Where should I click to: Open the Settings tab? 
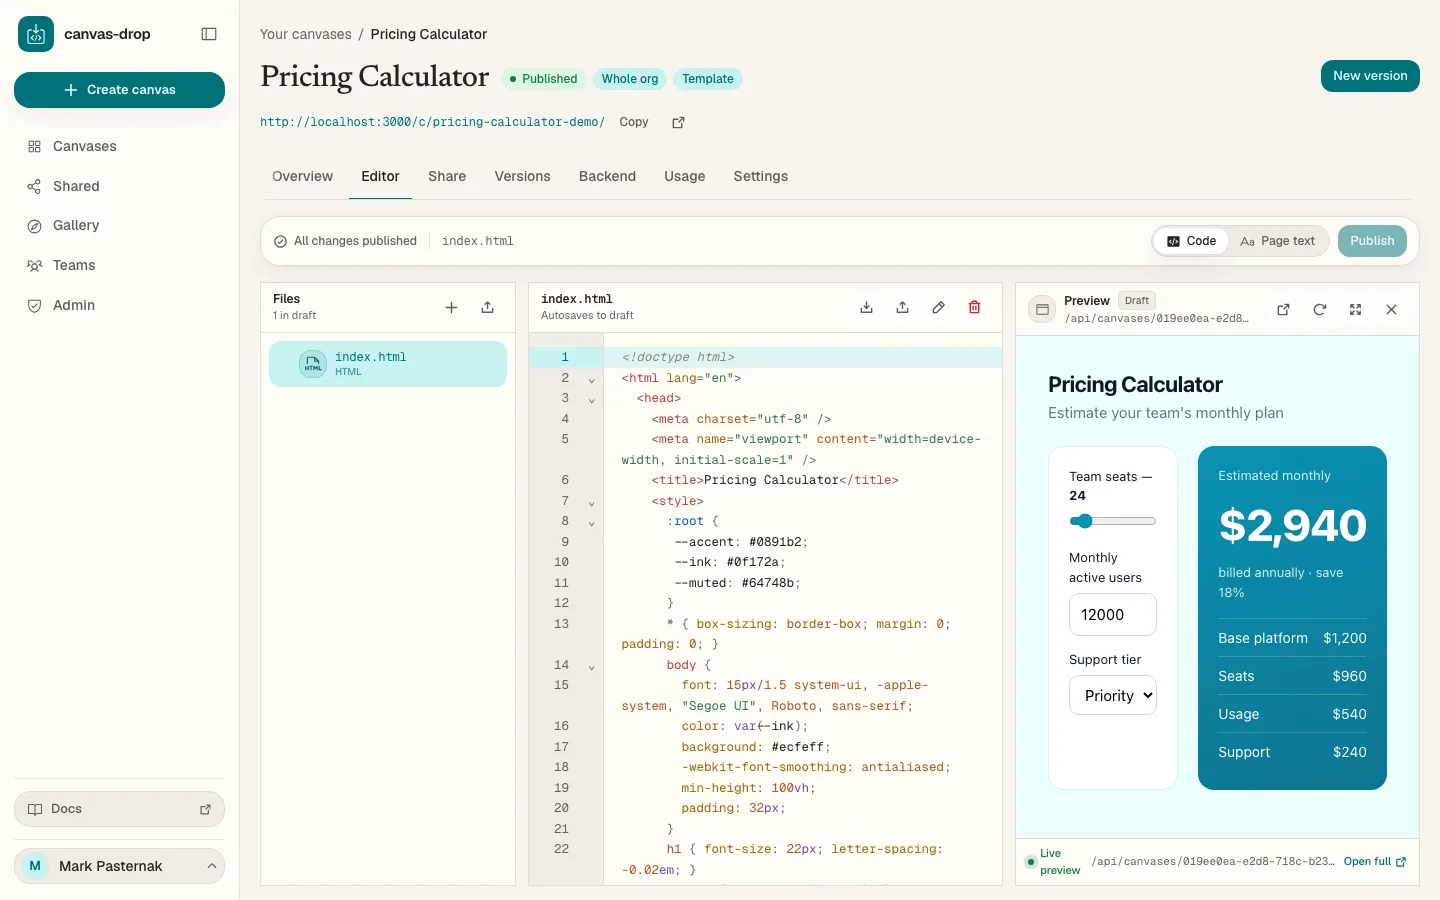[760, 176]
